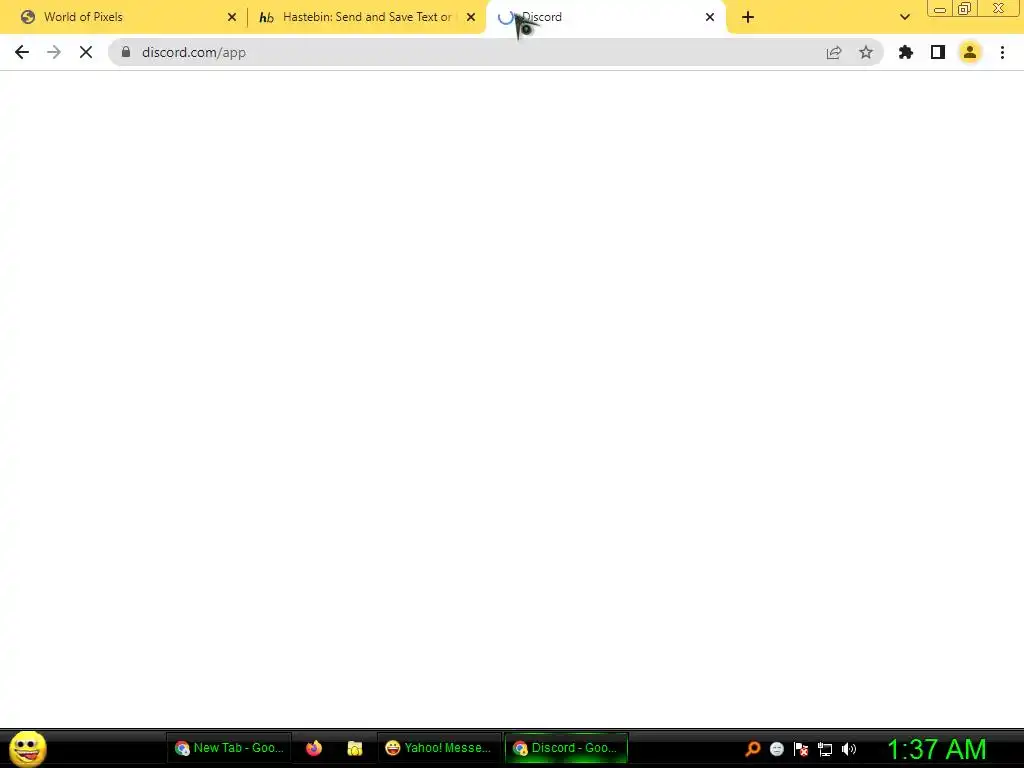Share this page icon in address bar
Viewport: 1024px width, 768px height.
[834, 52]
